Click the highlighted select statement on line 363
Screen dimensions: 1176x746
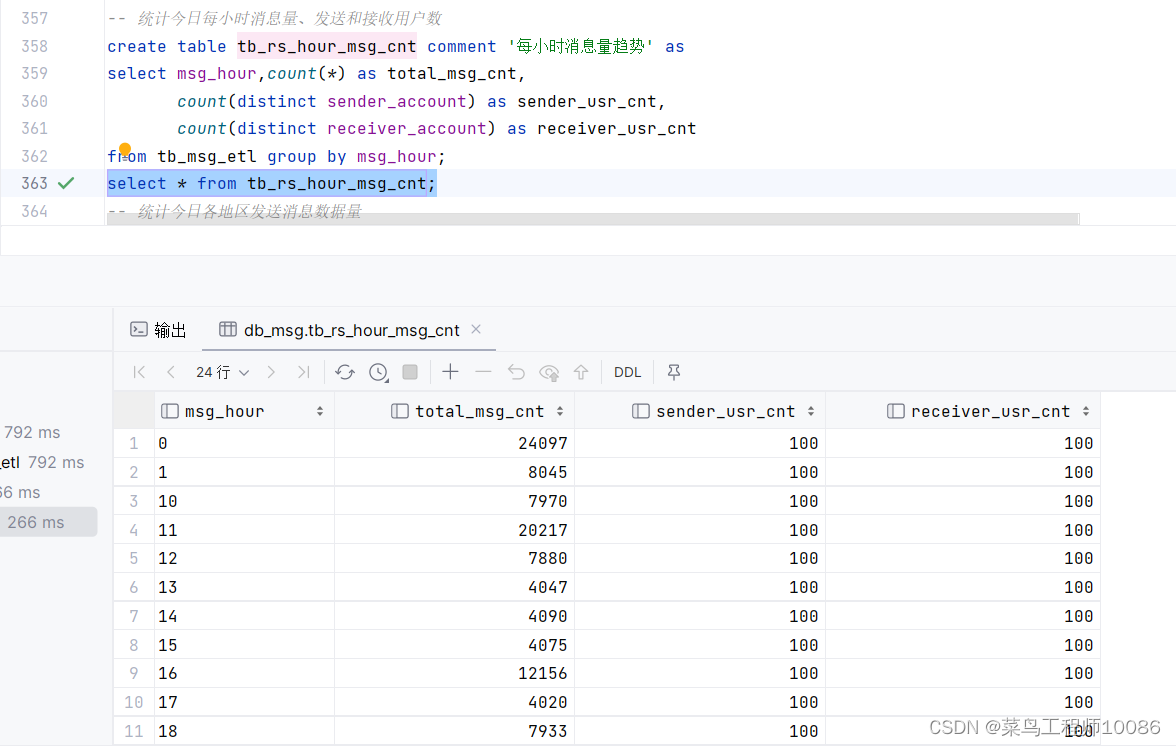click(x=272, y=184)
